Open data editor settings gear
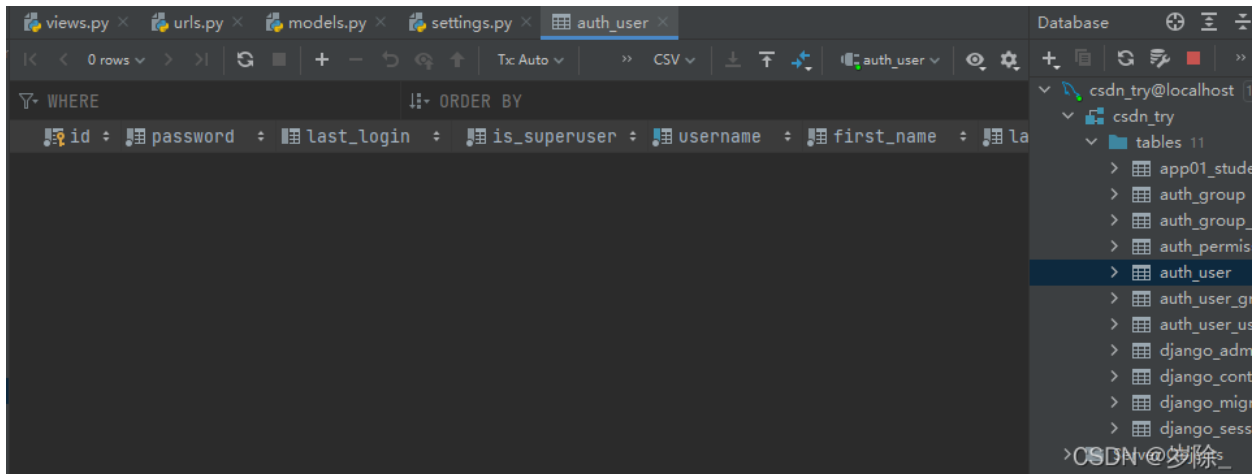Image resolution: width=1257 pixels, height=474 pixels. 1009,60
